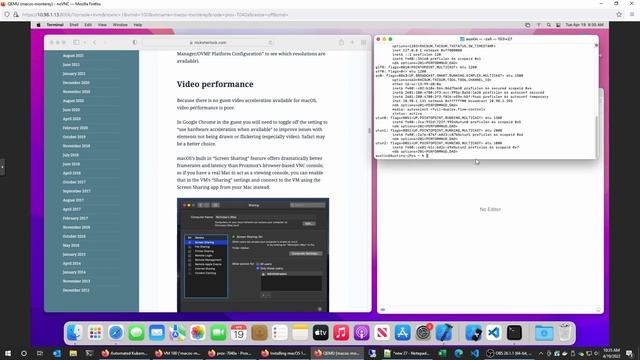Viewport: 640px width, 360px height.
Task: Expand noVNC control panel side handle
Action: click(x=2, y=167)
